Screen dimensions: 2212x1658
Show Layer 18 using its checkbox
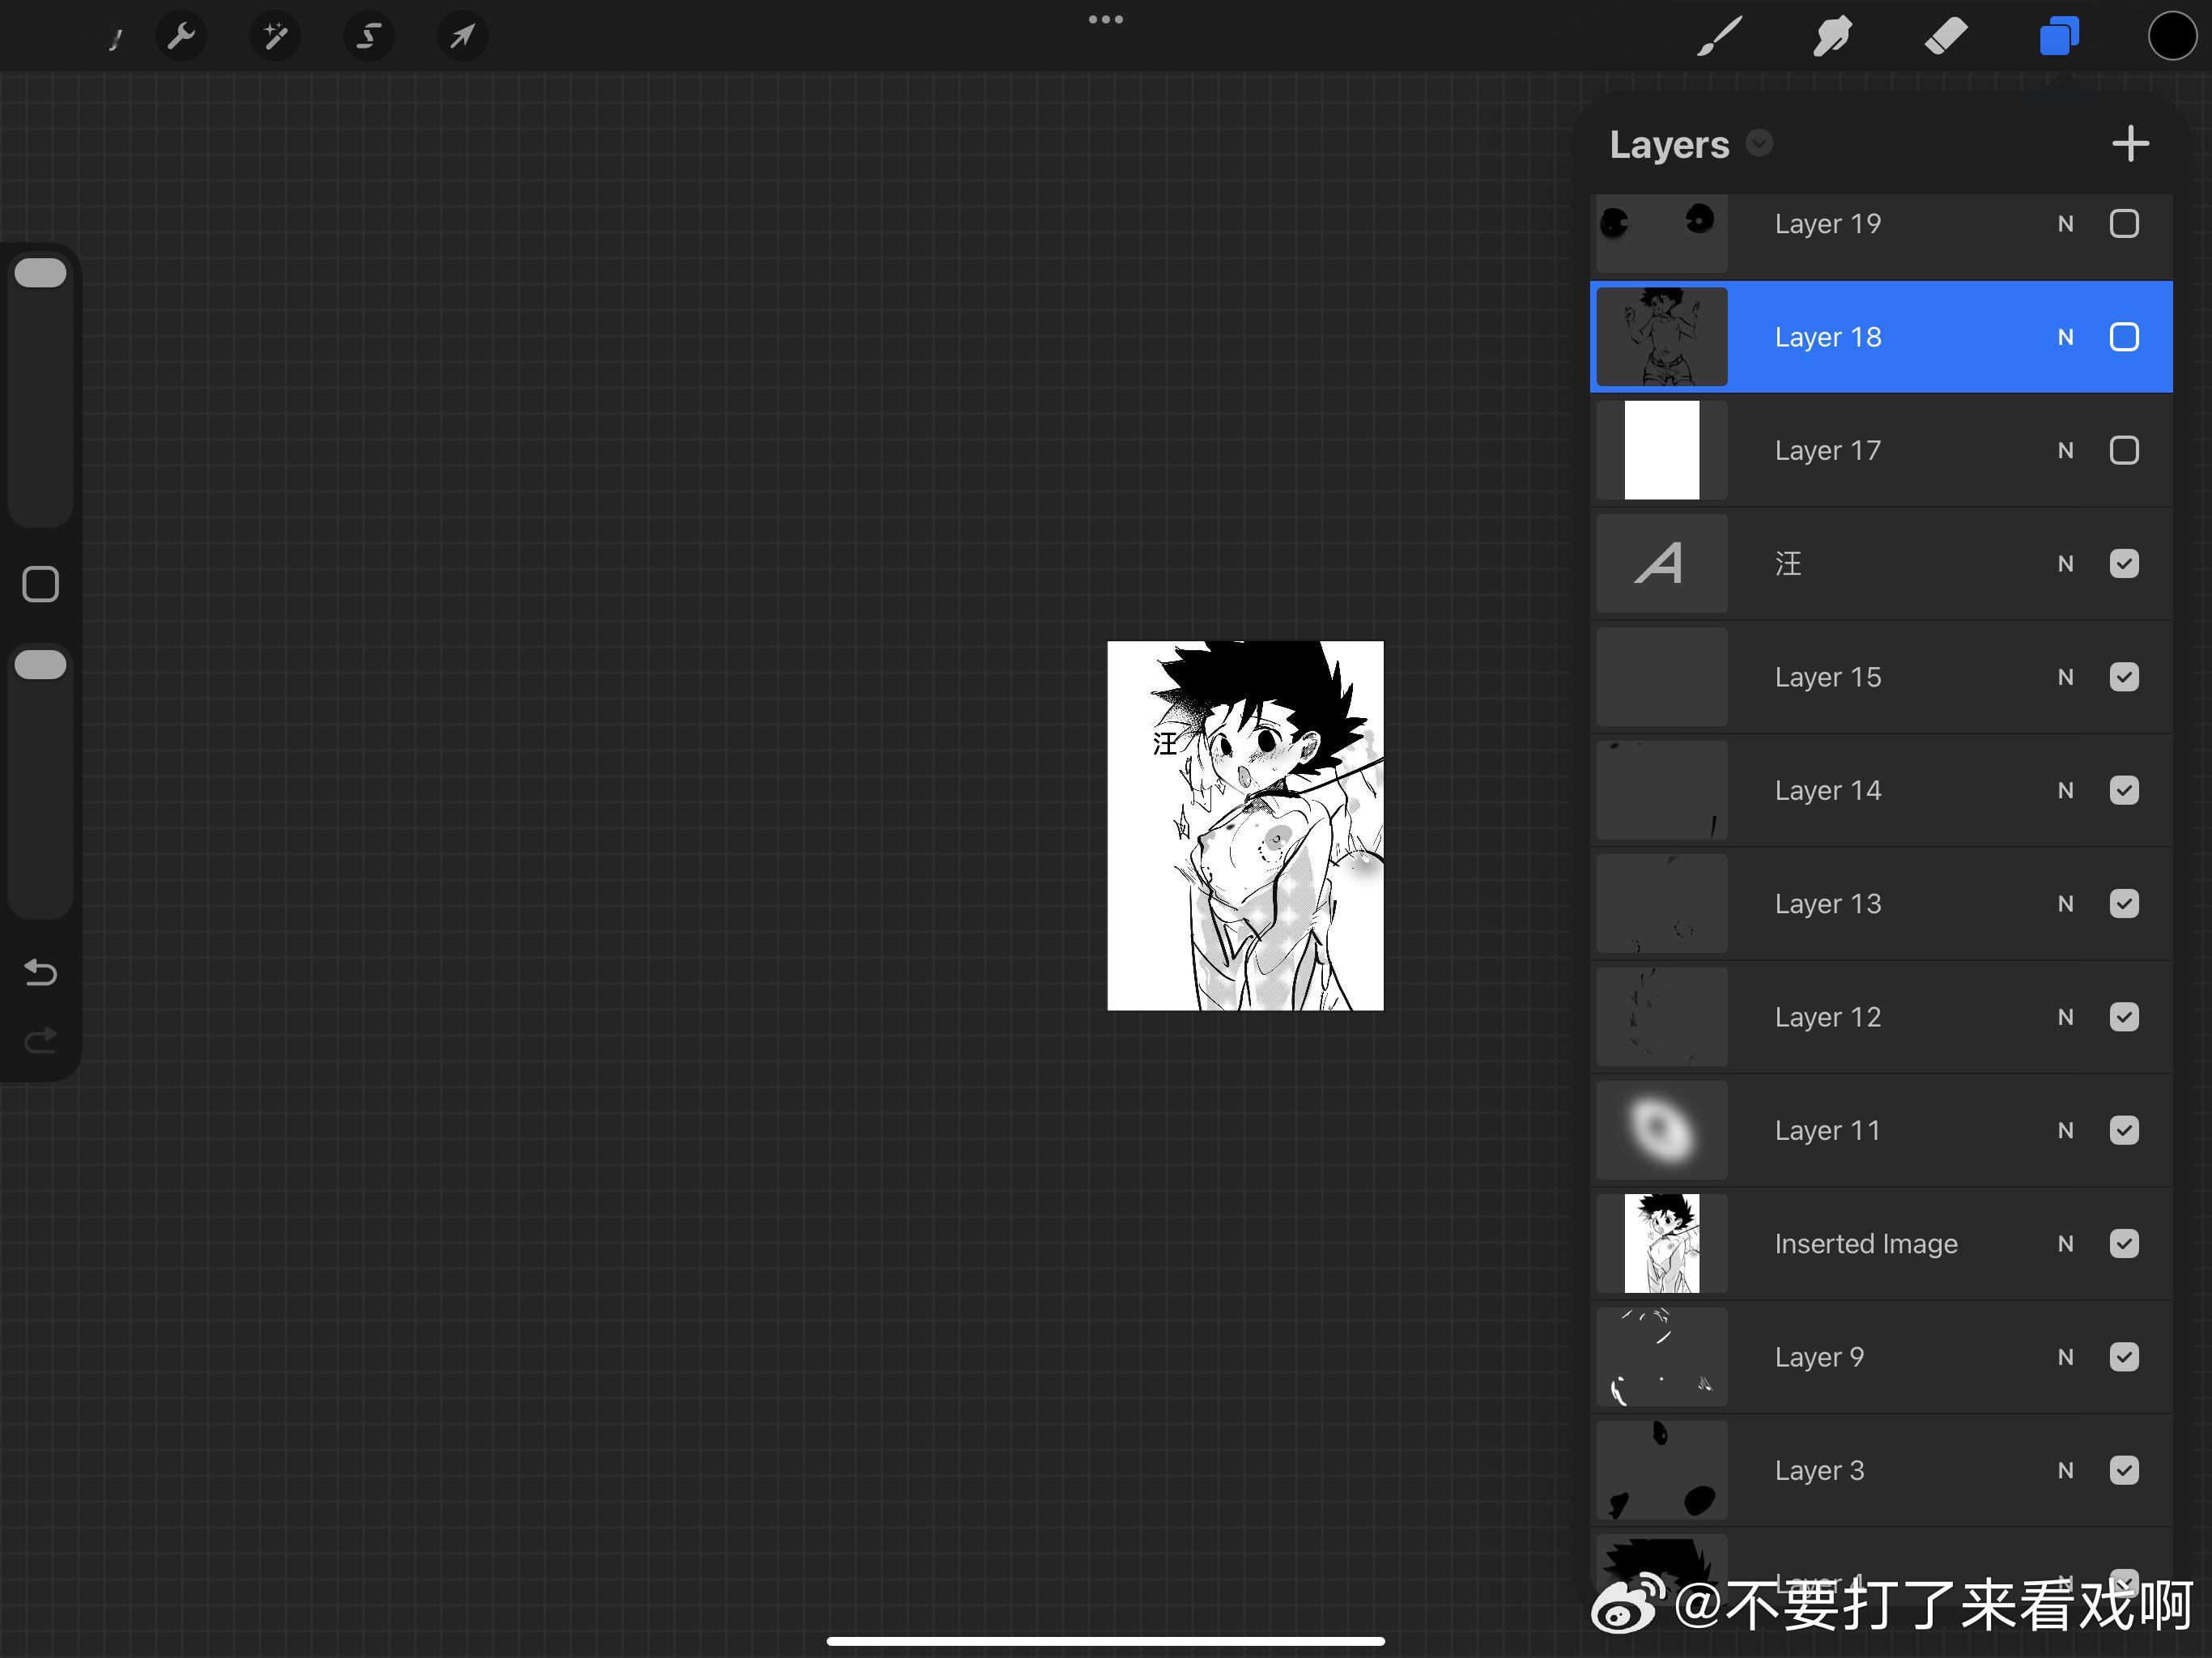2124,337
